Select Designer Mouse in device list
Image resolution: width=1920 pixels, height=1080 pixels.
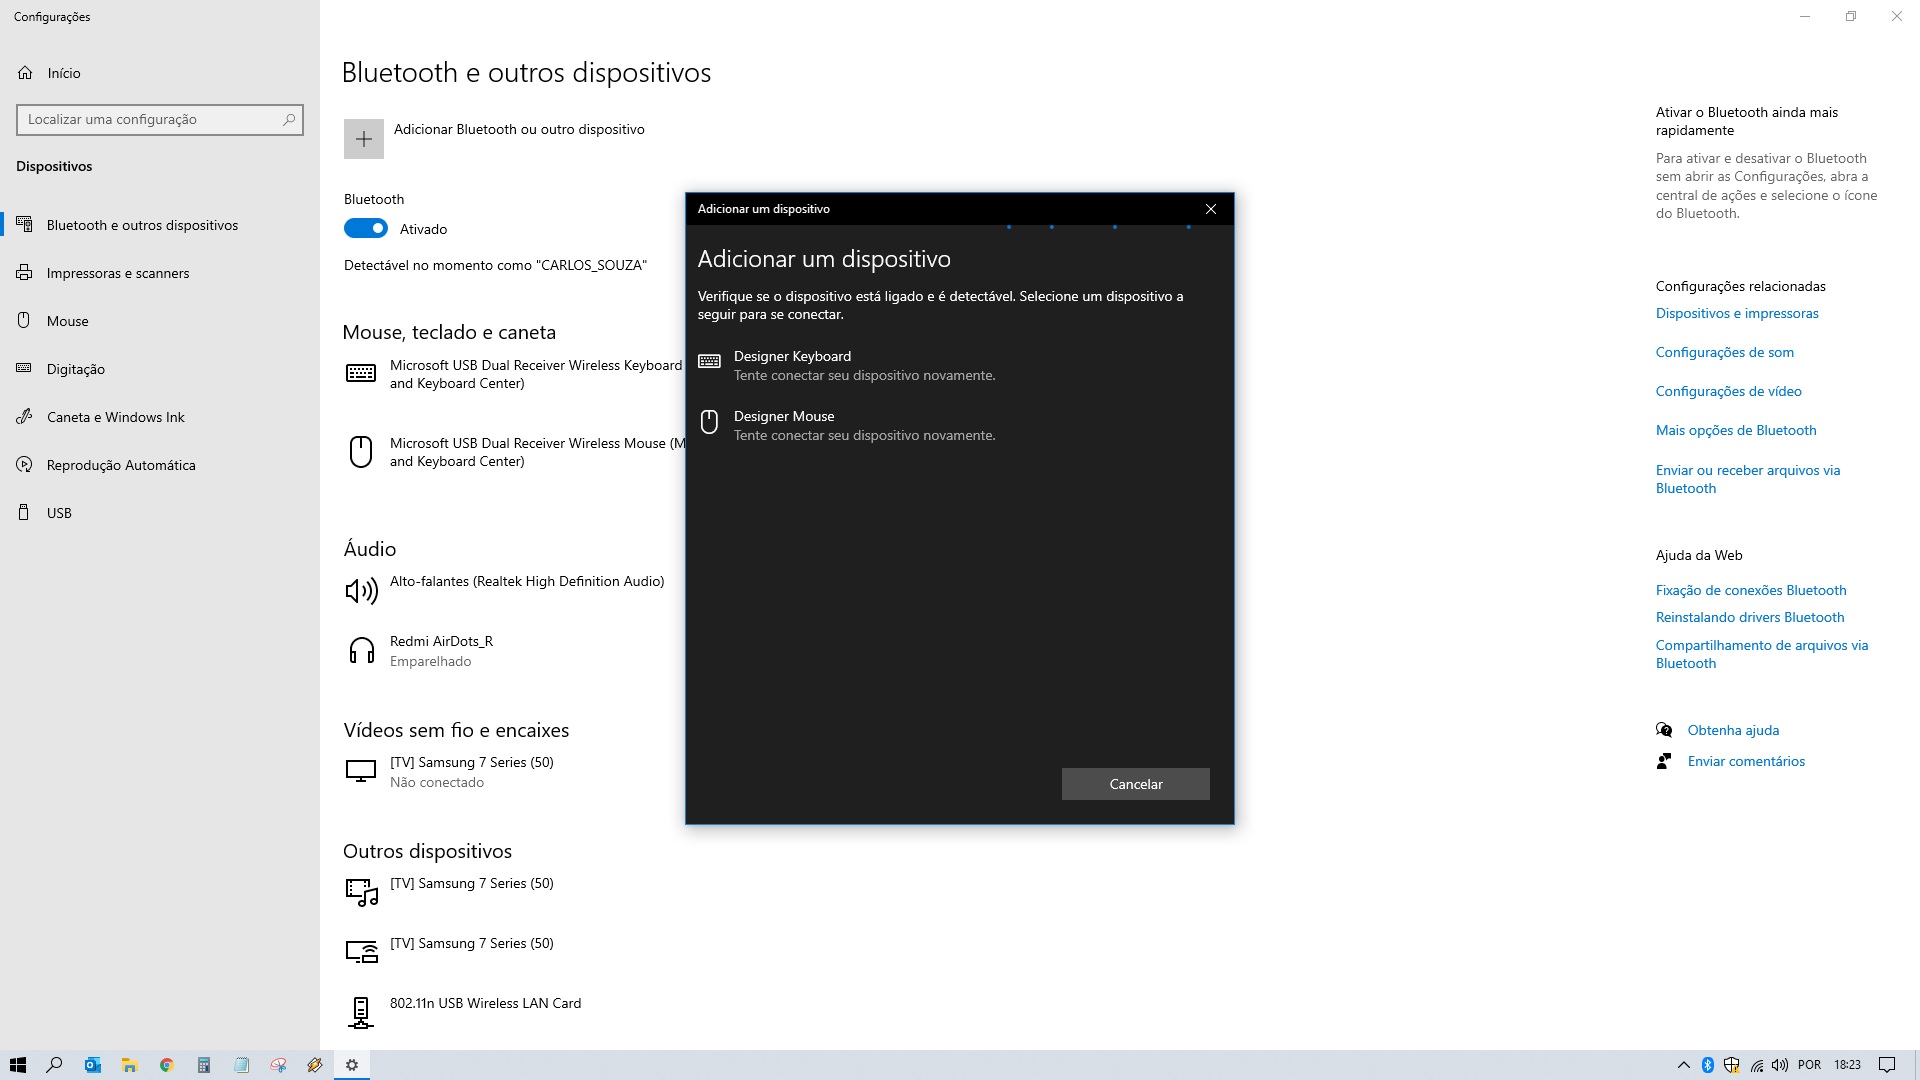click(x=784, y=425)
